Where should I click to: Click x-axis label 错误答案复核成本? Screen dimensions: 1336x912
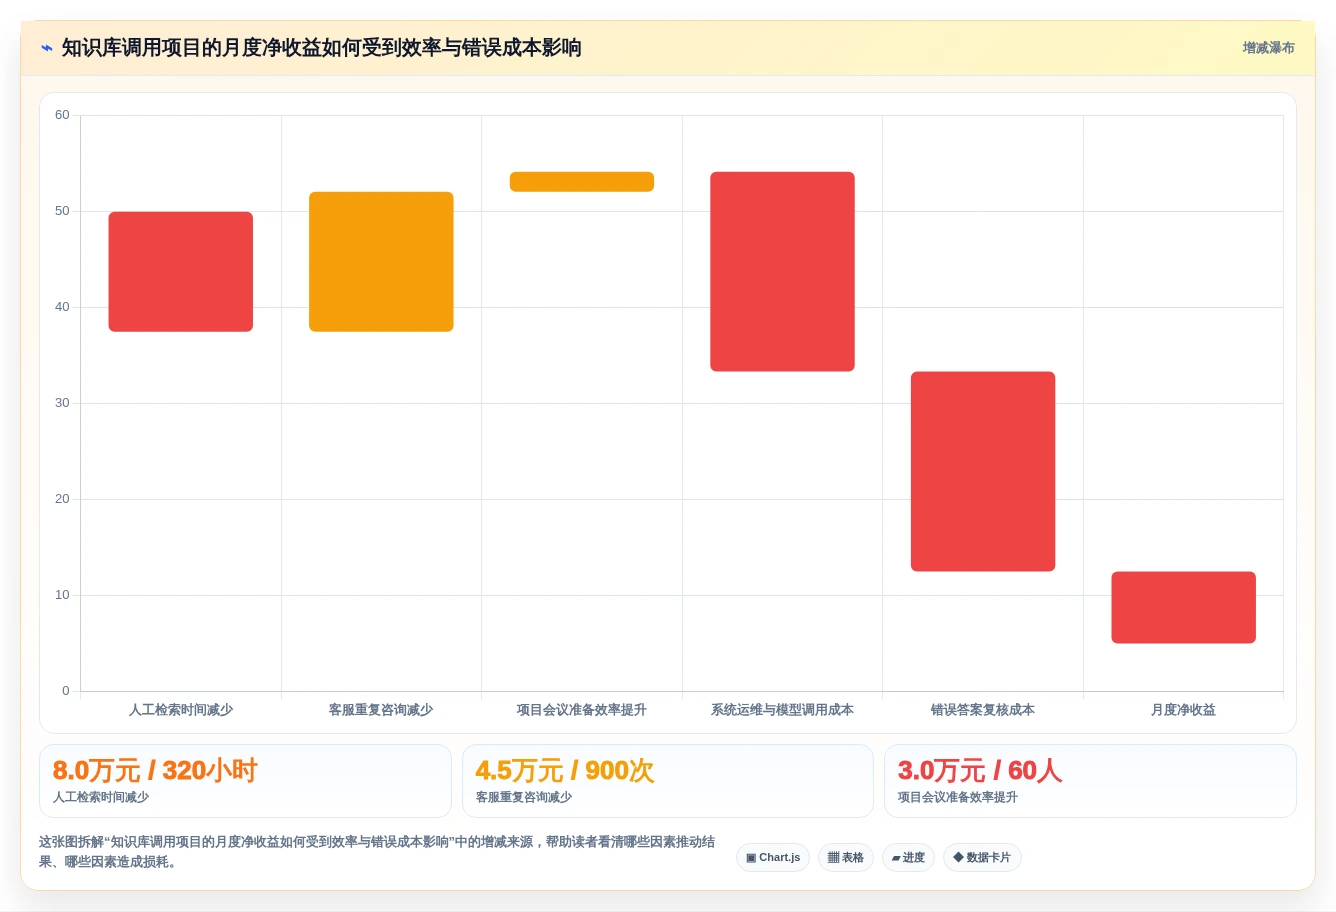983,710
